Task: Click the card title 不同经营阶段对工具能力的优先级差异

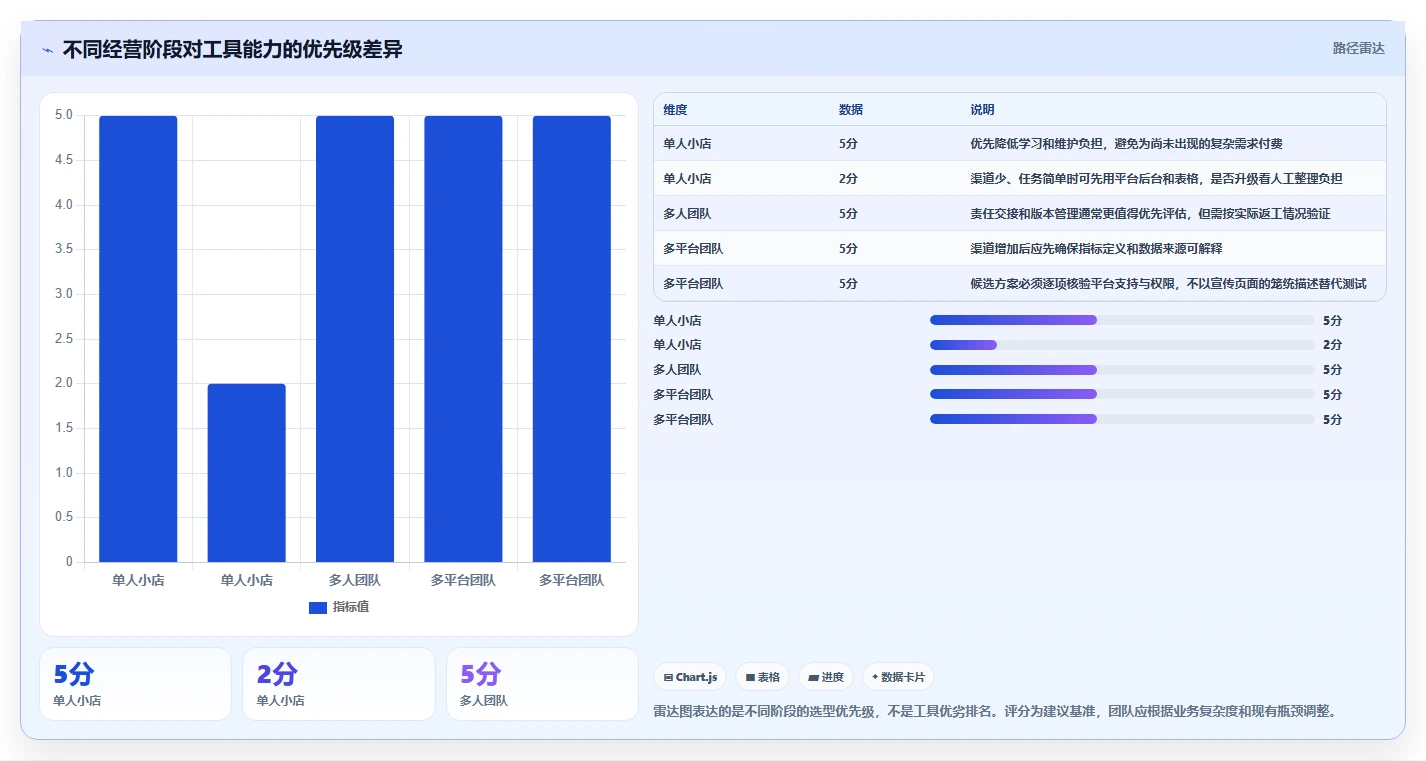Action: 232,49
